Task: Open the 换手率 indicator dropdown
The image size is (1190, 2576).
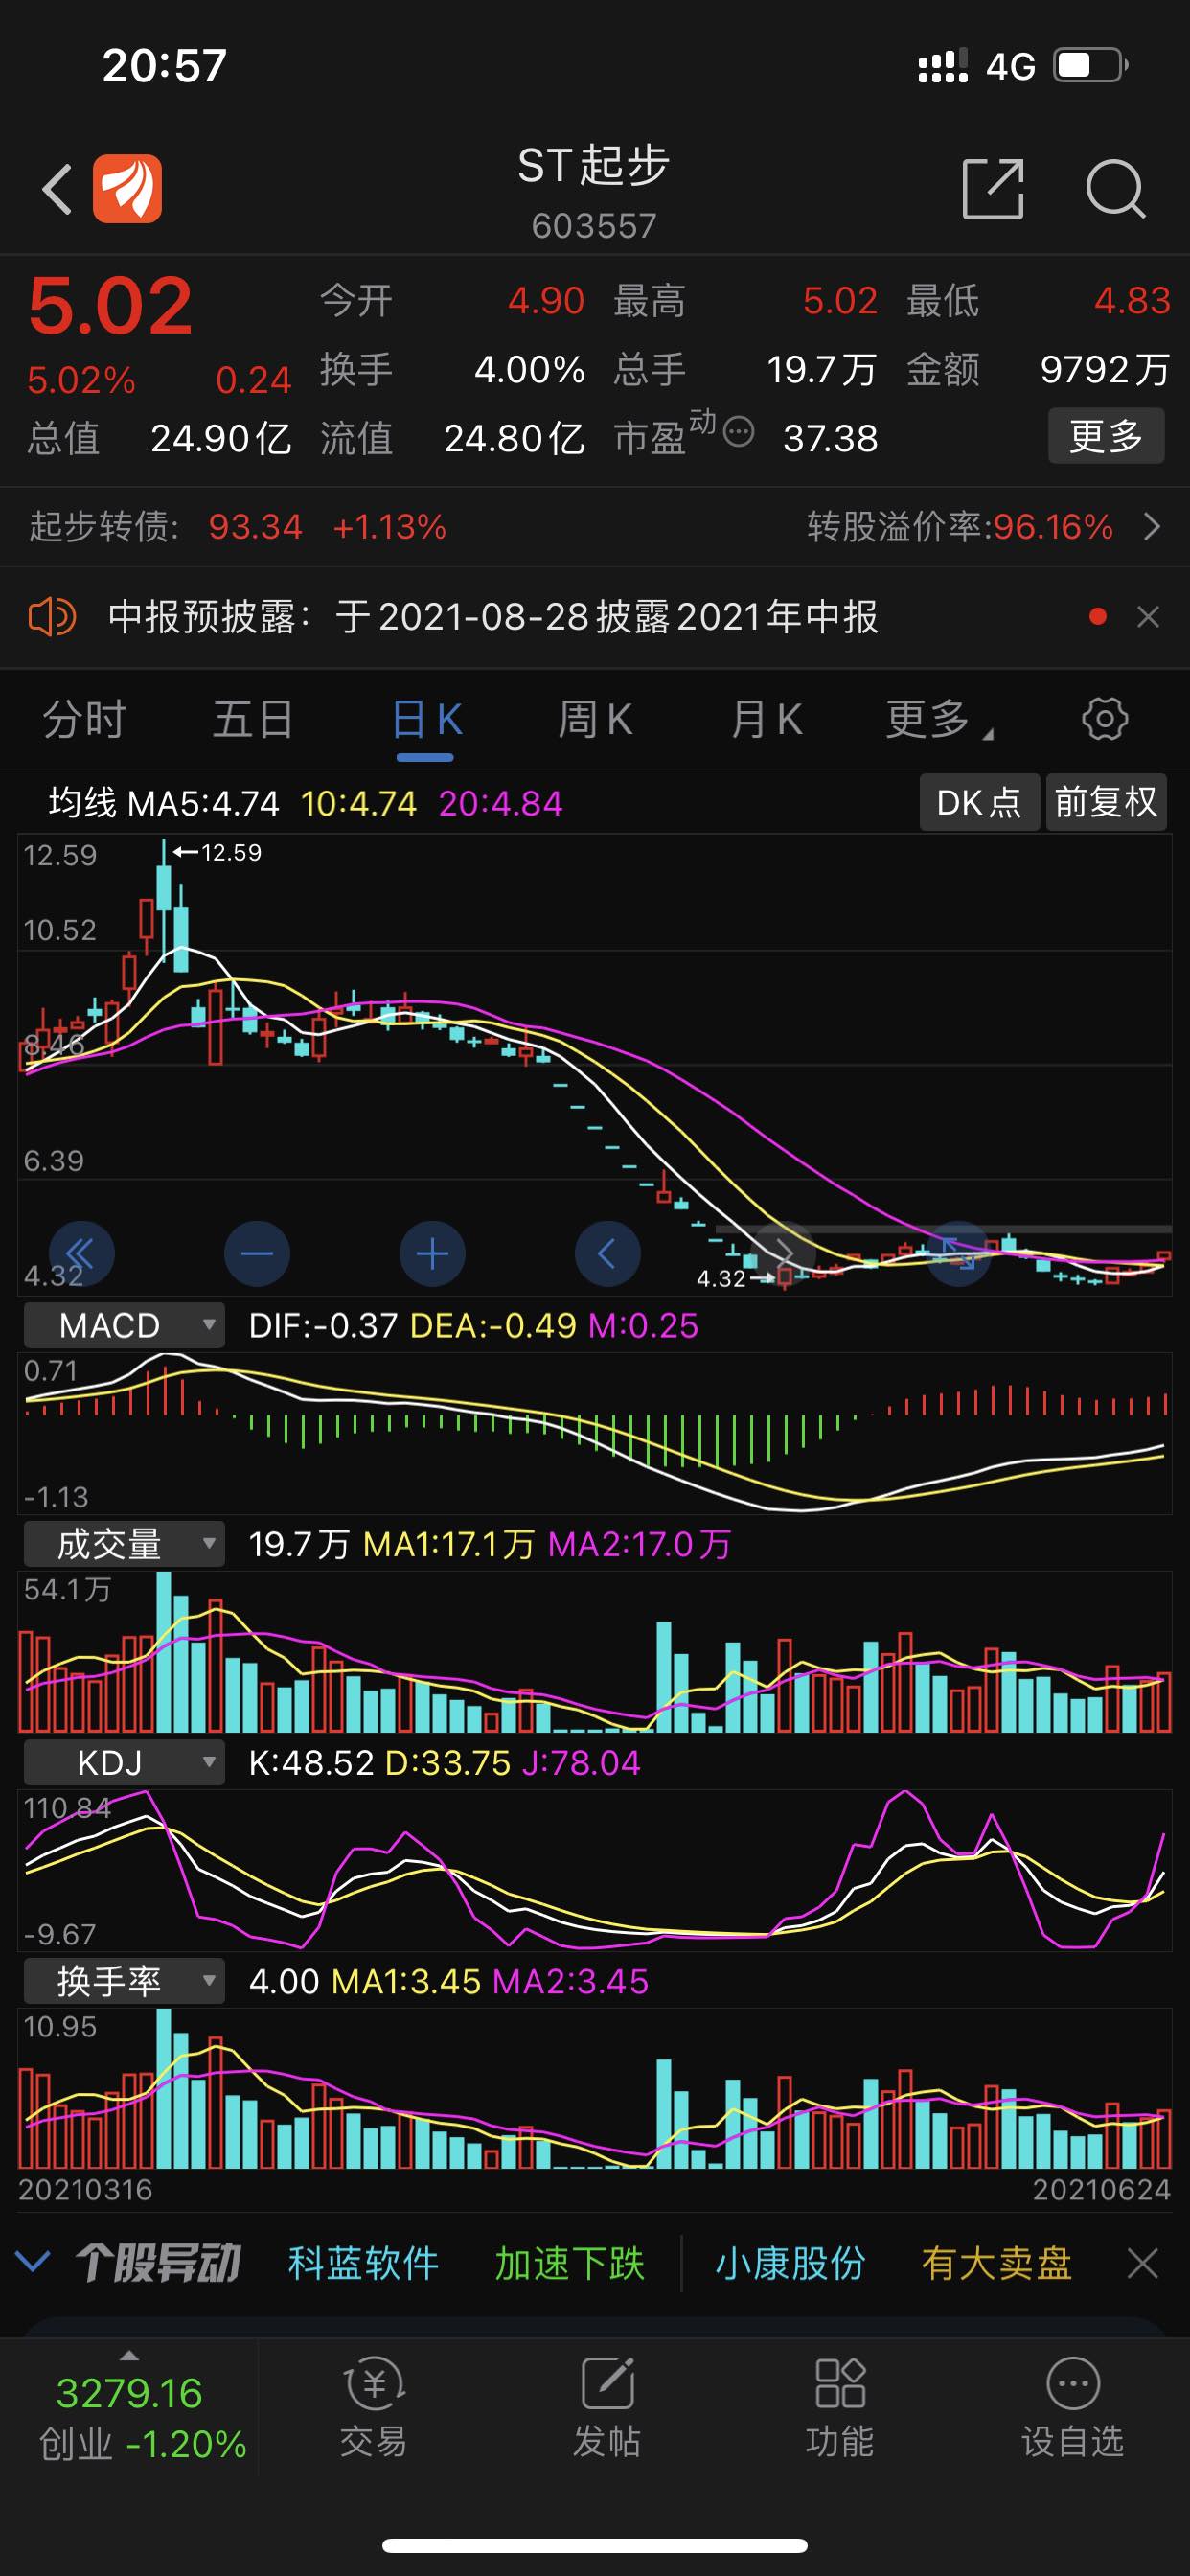Action: [x=124, y=1981]
